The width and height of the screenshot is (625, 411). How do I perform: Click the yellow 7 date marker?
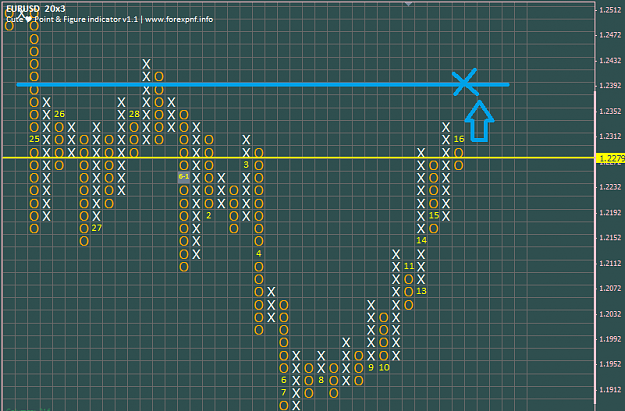pyautogui.click(x=283, y=392)
